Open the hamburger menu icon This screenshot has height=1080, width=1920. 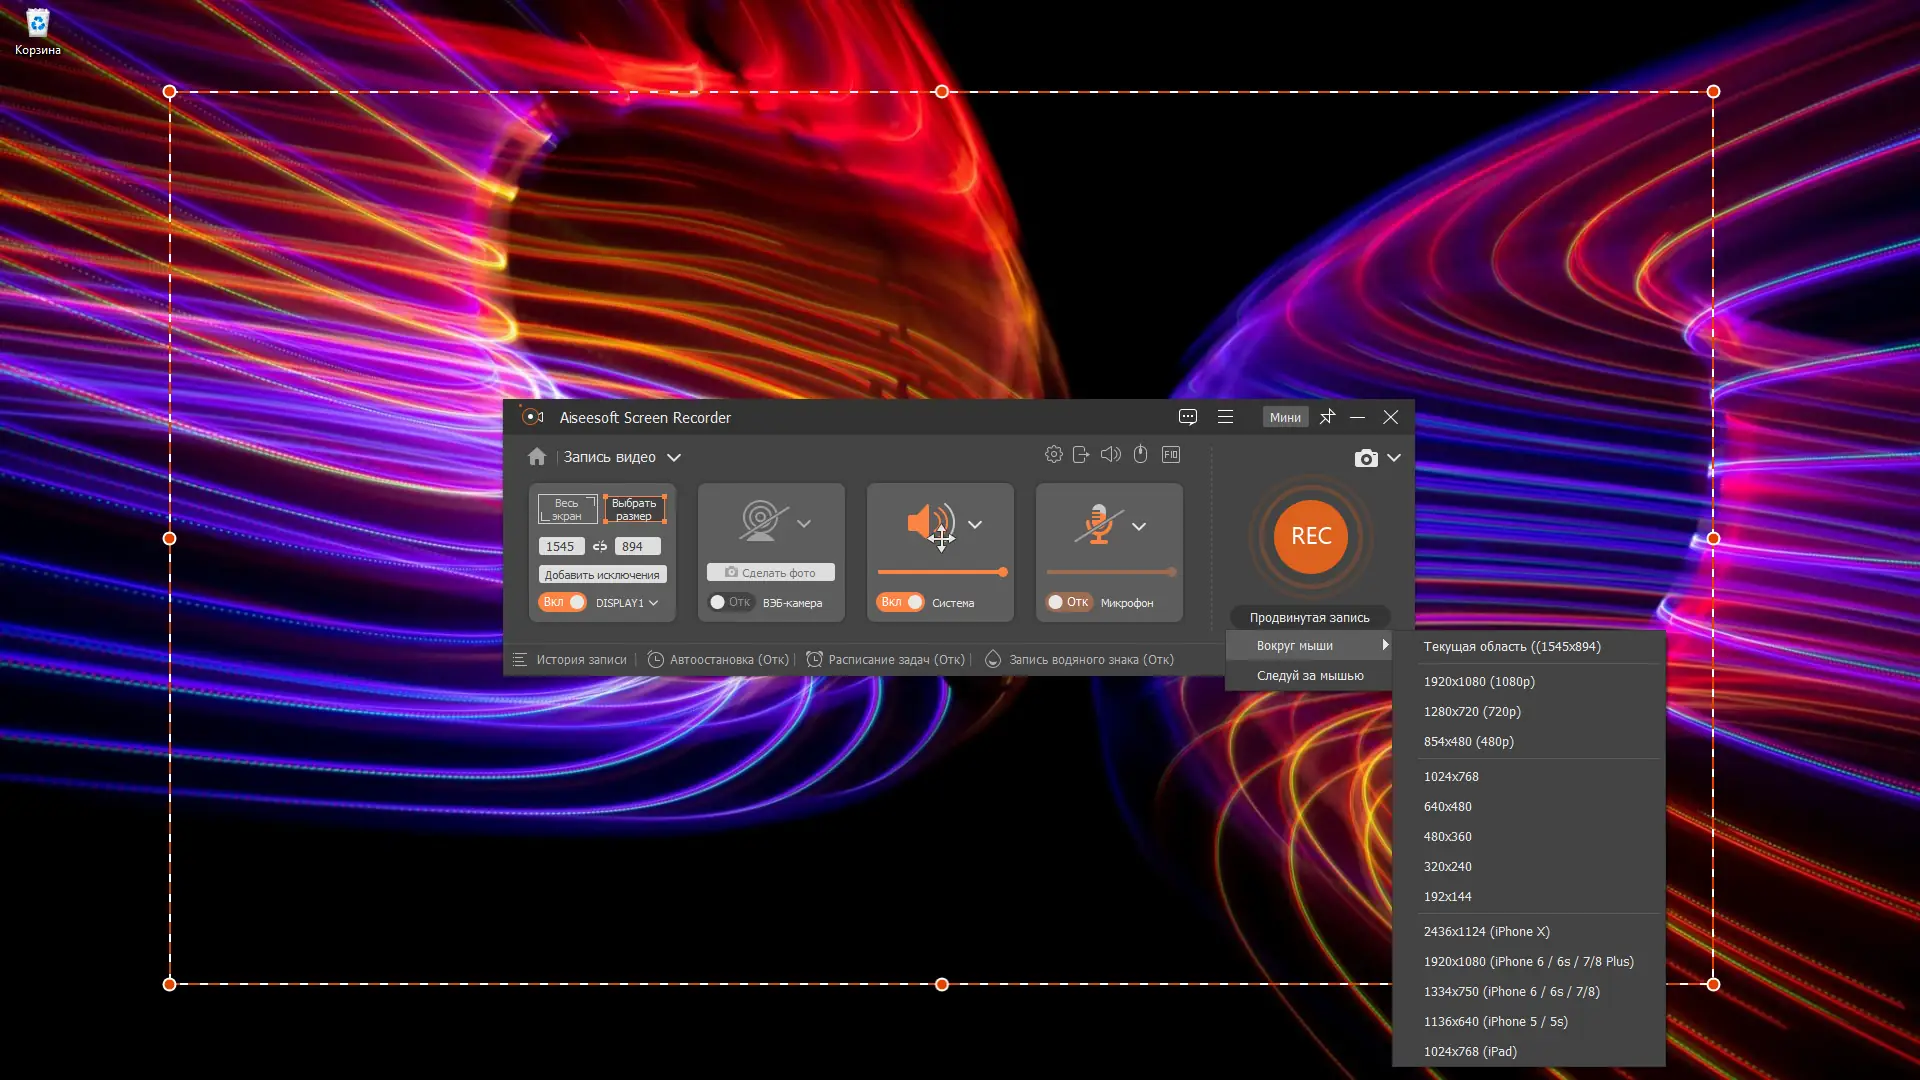pos(1225,417)
